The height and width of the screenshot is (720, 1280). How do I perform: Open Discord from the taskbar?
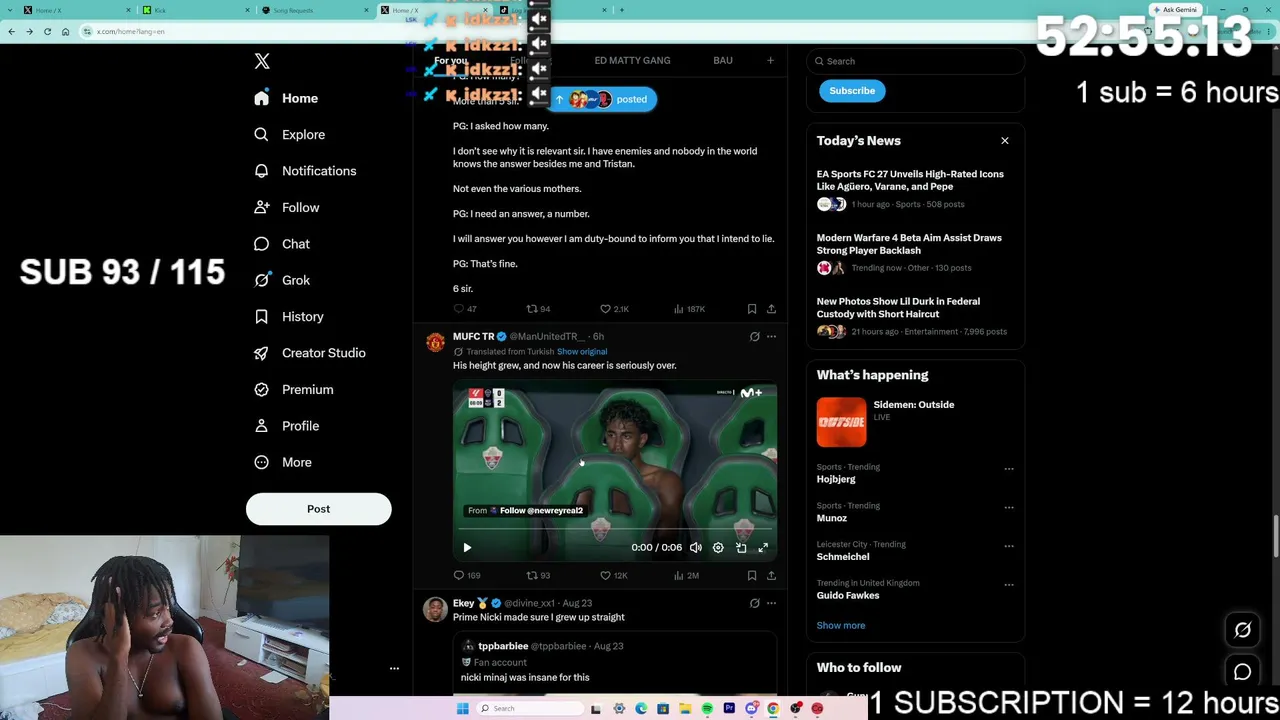coord(751,708)
